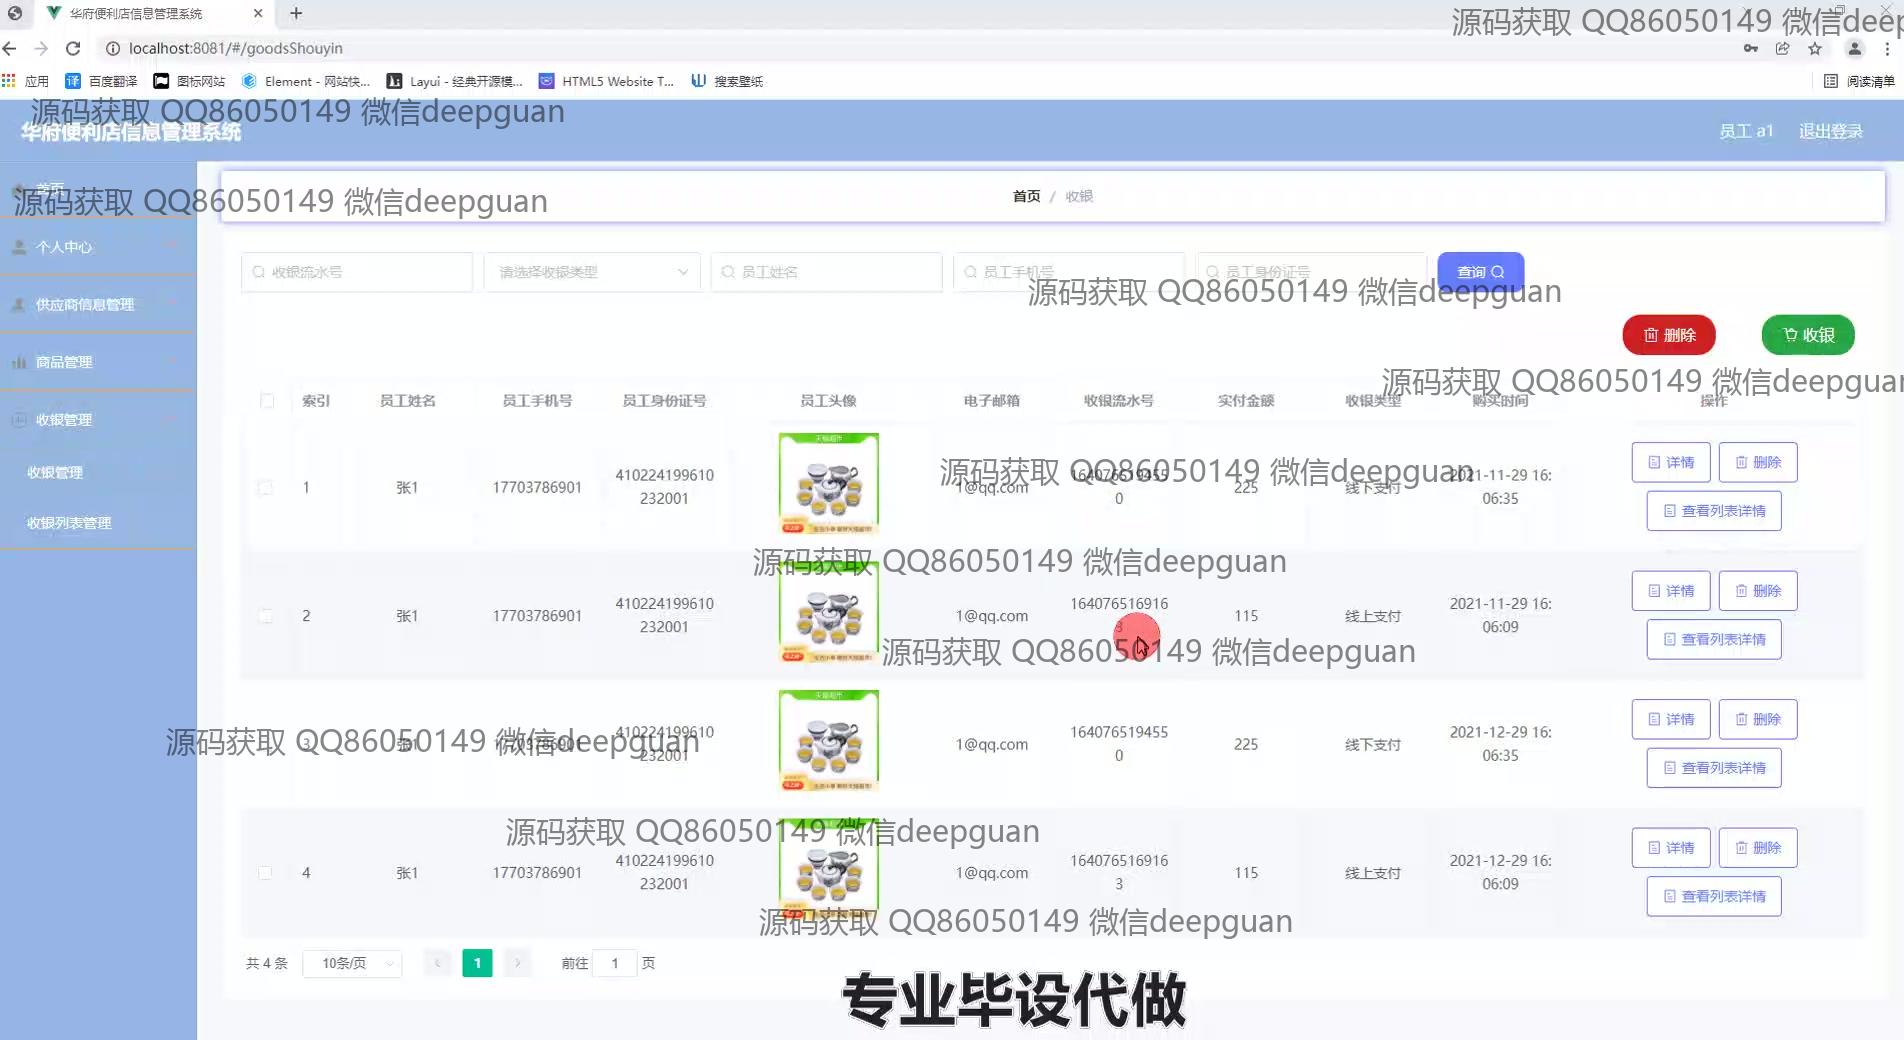1904x1040 pixels.
Task: Select the checkbox for row 4
Action: [265, 873]
